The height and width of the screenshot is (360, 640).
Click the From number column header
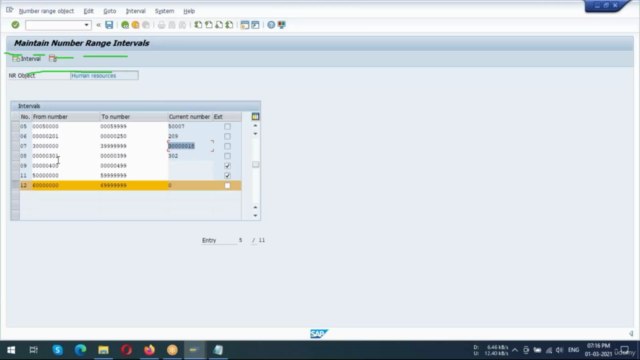point(65,117)
